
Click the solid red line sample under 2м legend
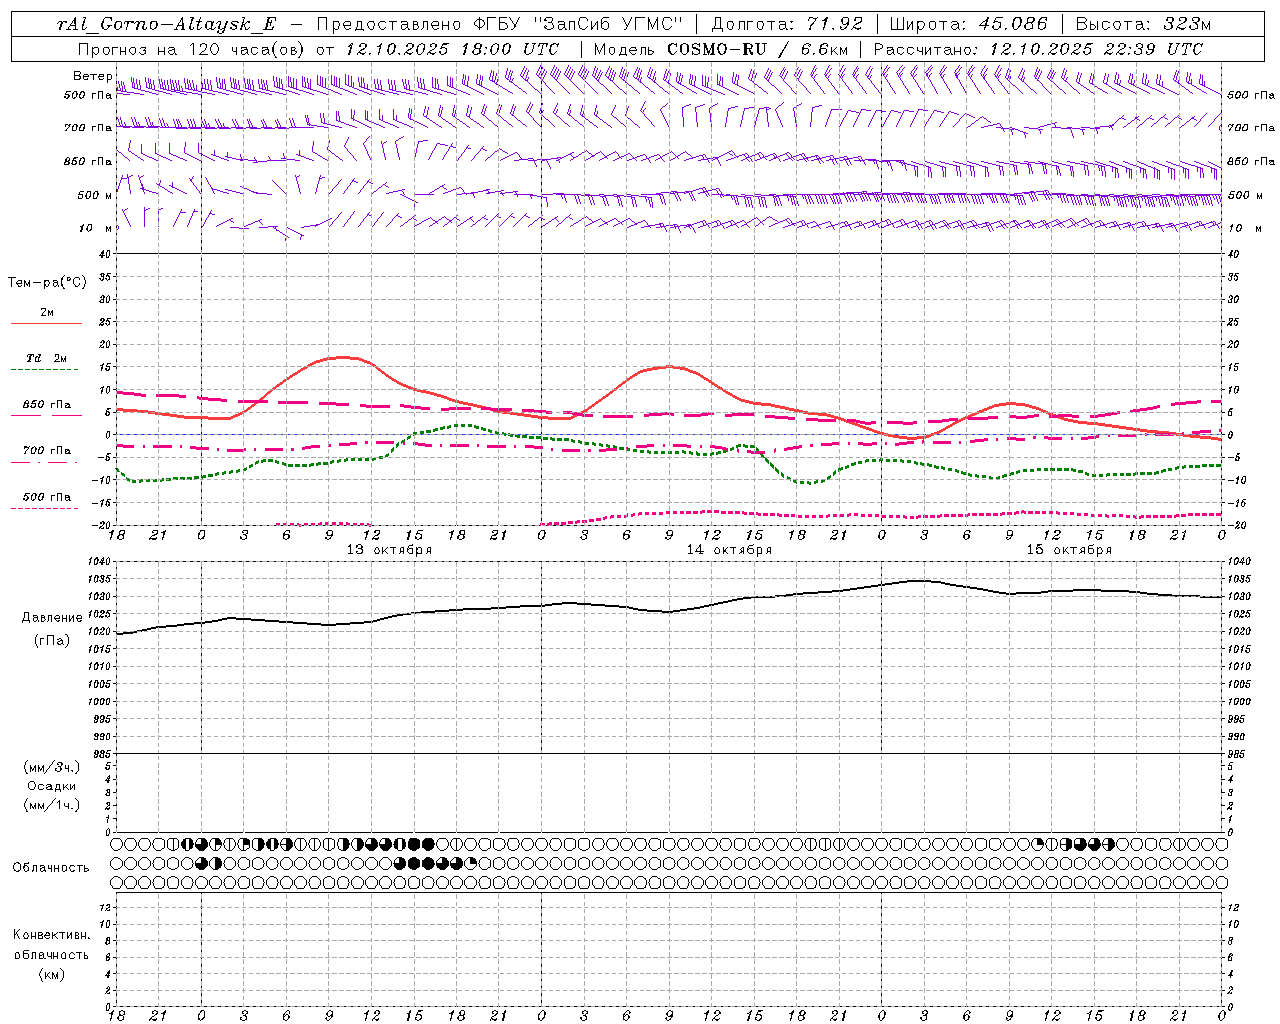(46, 324)
